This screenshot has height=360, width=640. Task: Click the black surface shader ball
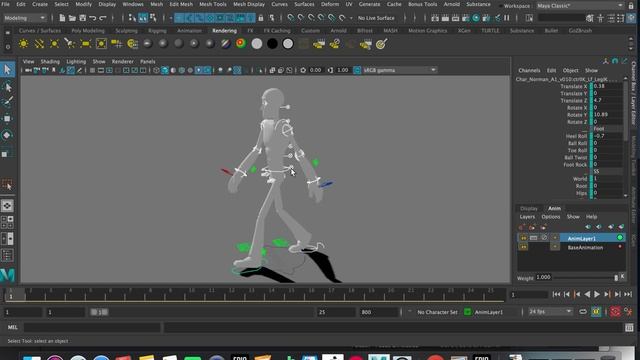point(272,44)
